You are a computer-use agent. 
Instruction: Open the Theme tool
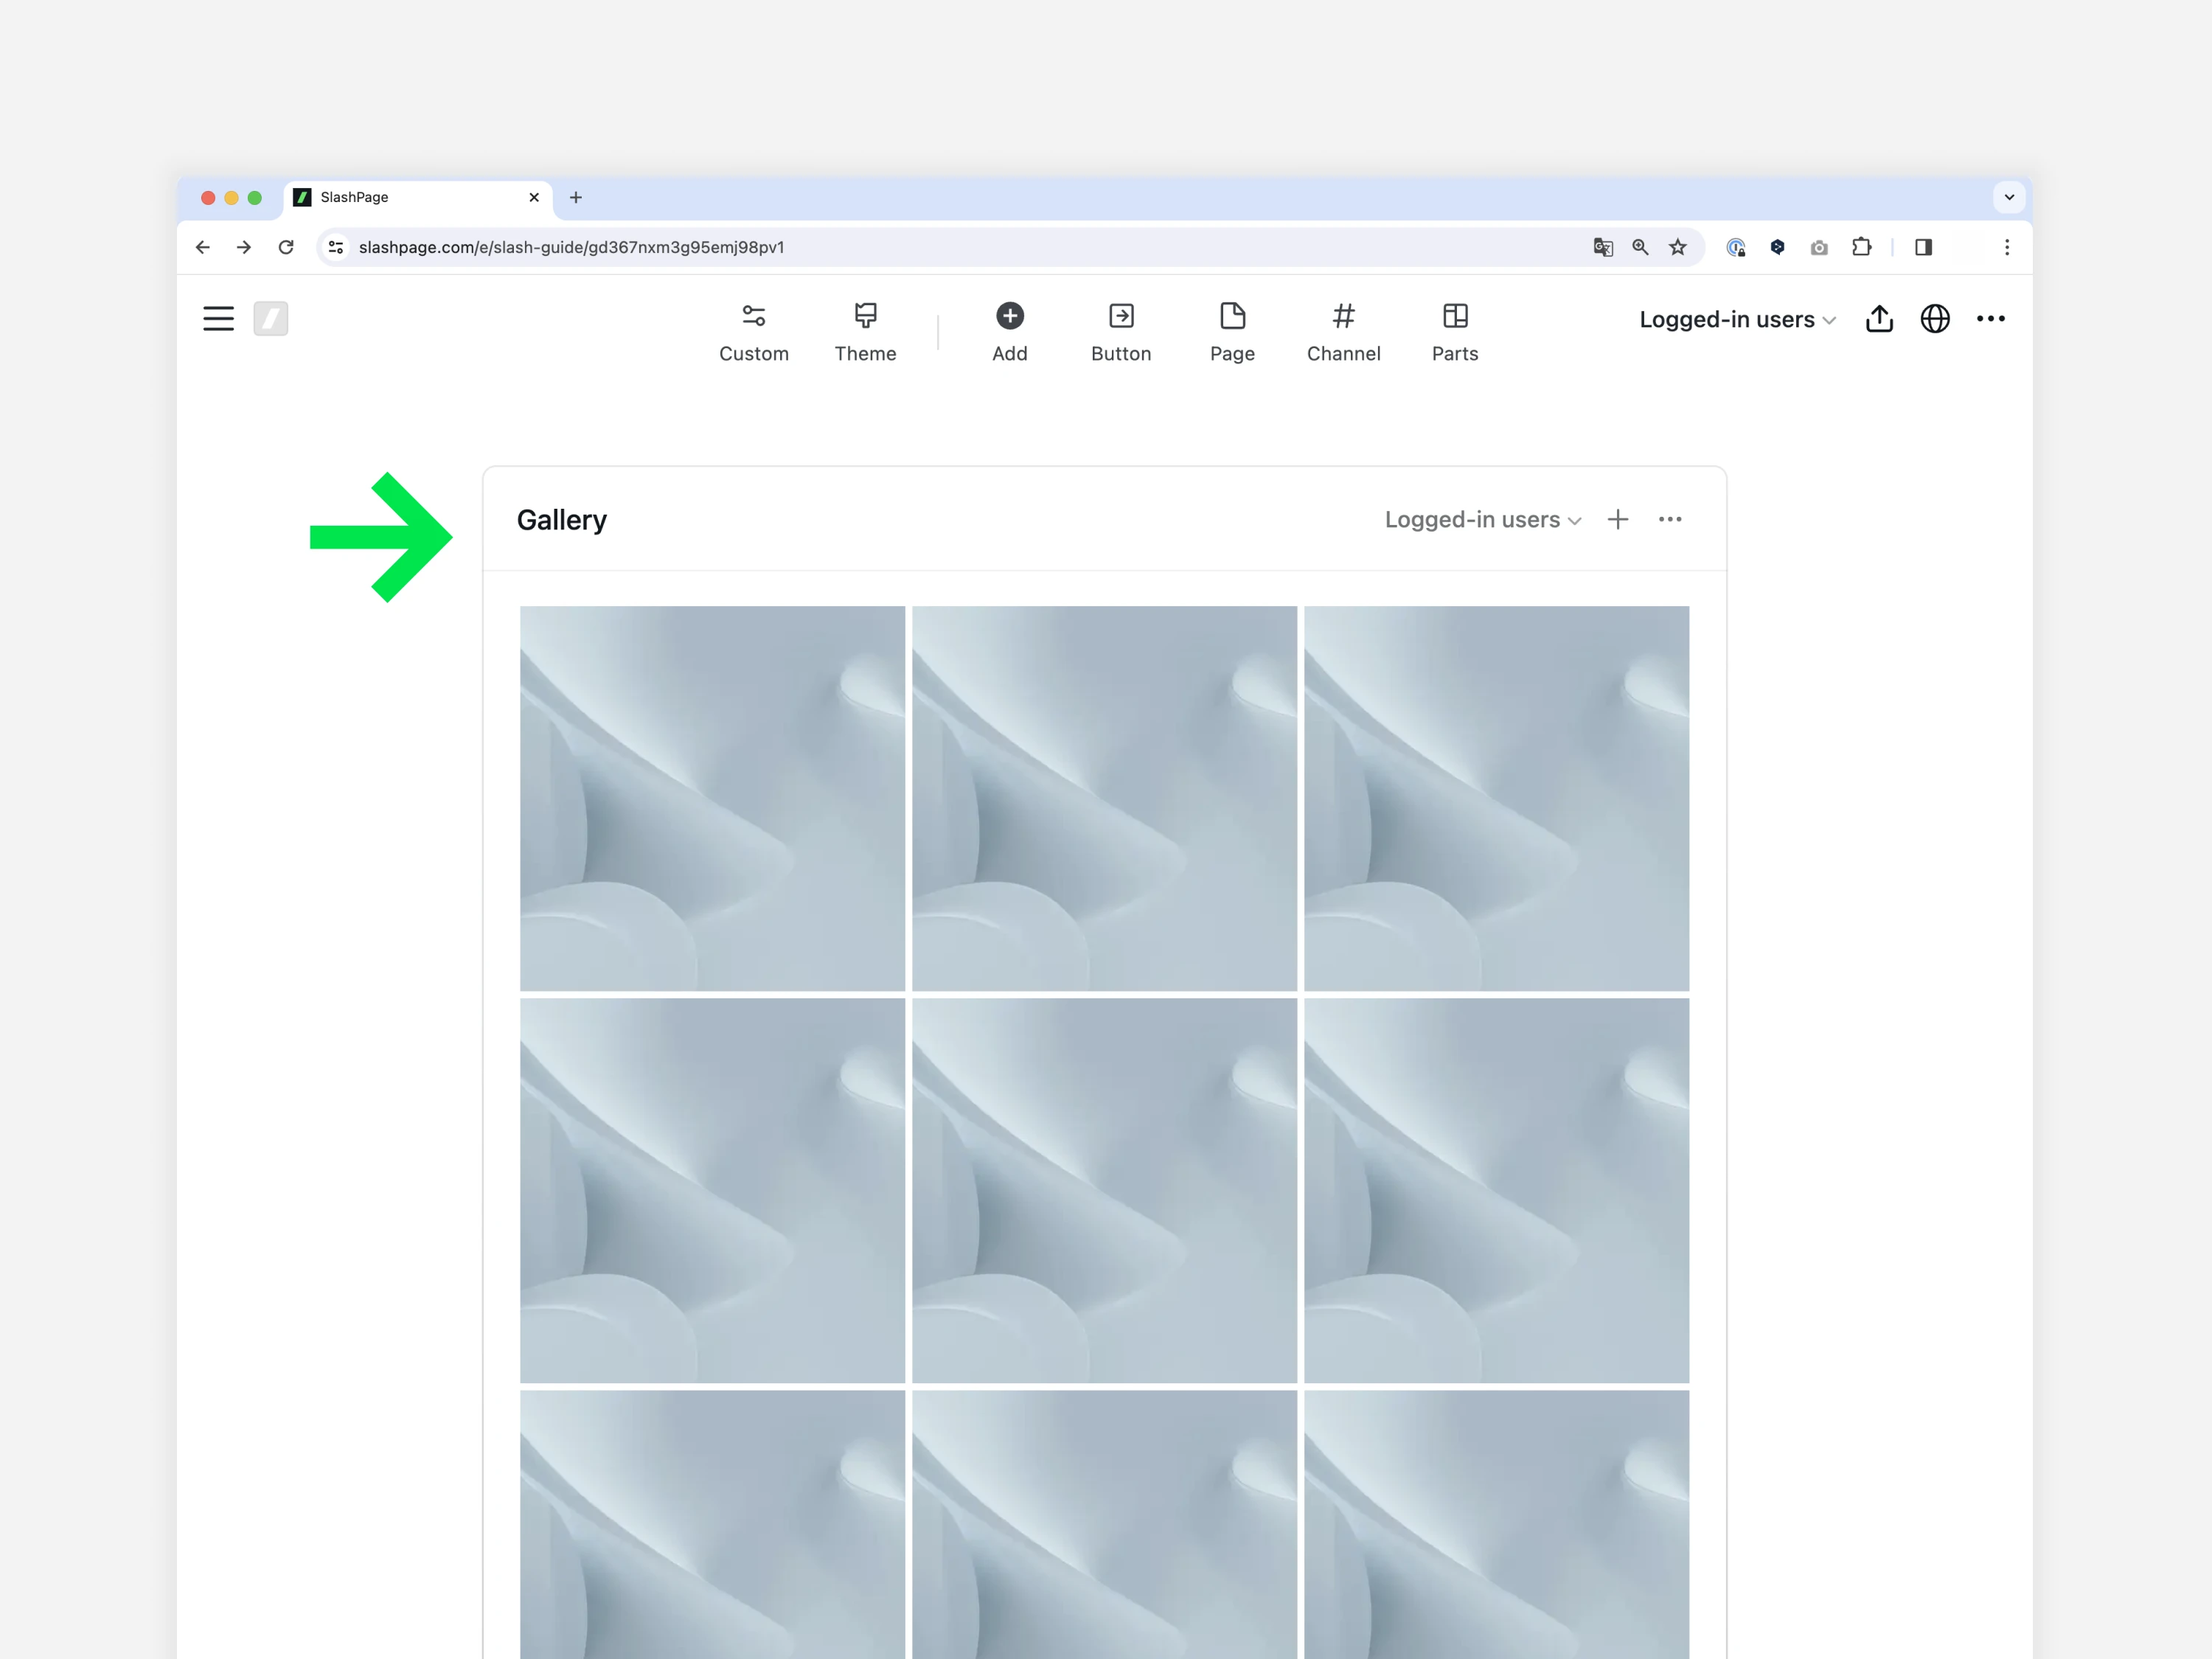tap(866, 334)
